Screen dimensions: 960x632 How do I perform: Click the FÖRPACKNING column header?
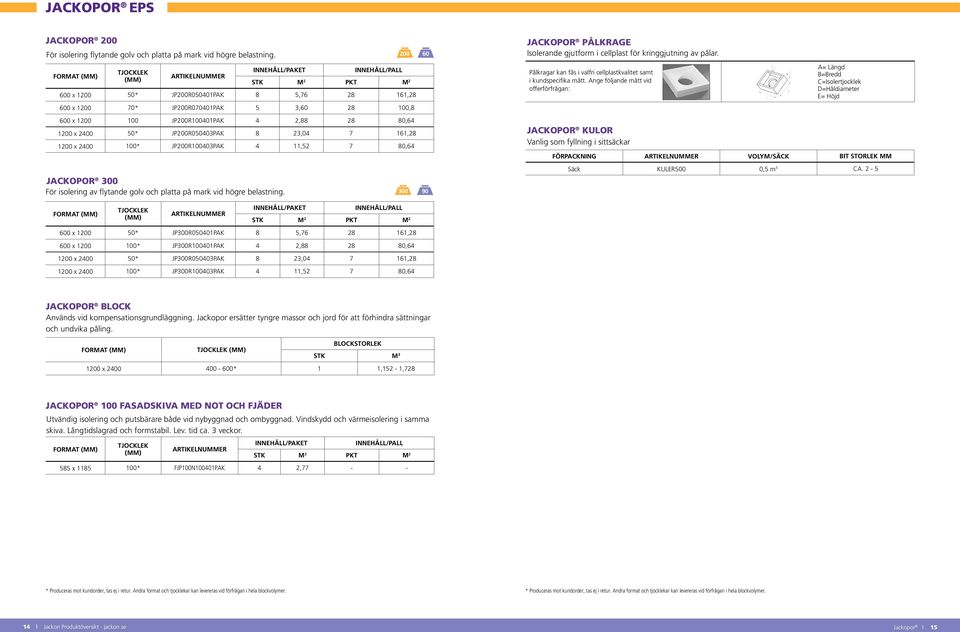[x=574, y=156]
